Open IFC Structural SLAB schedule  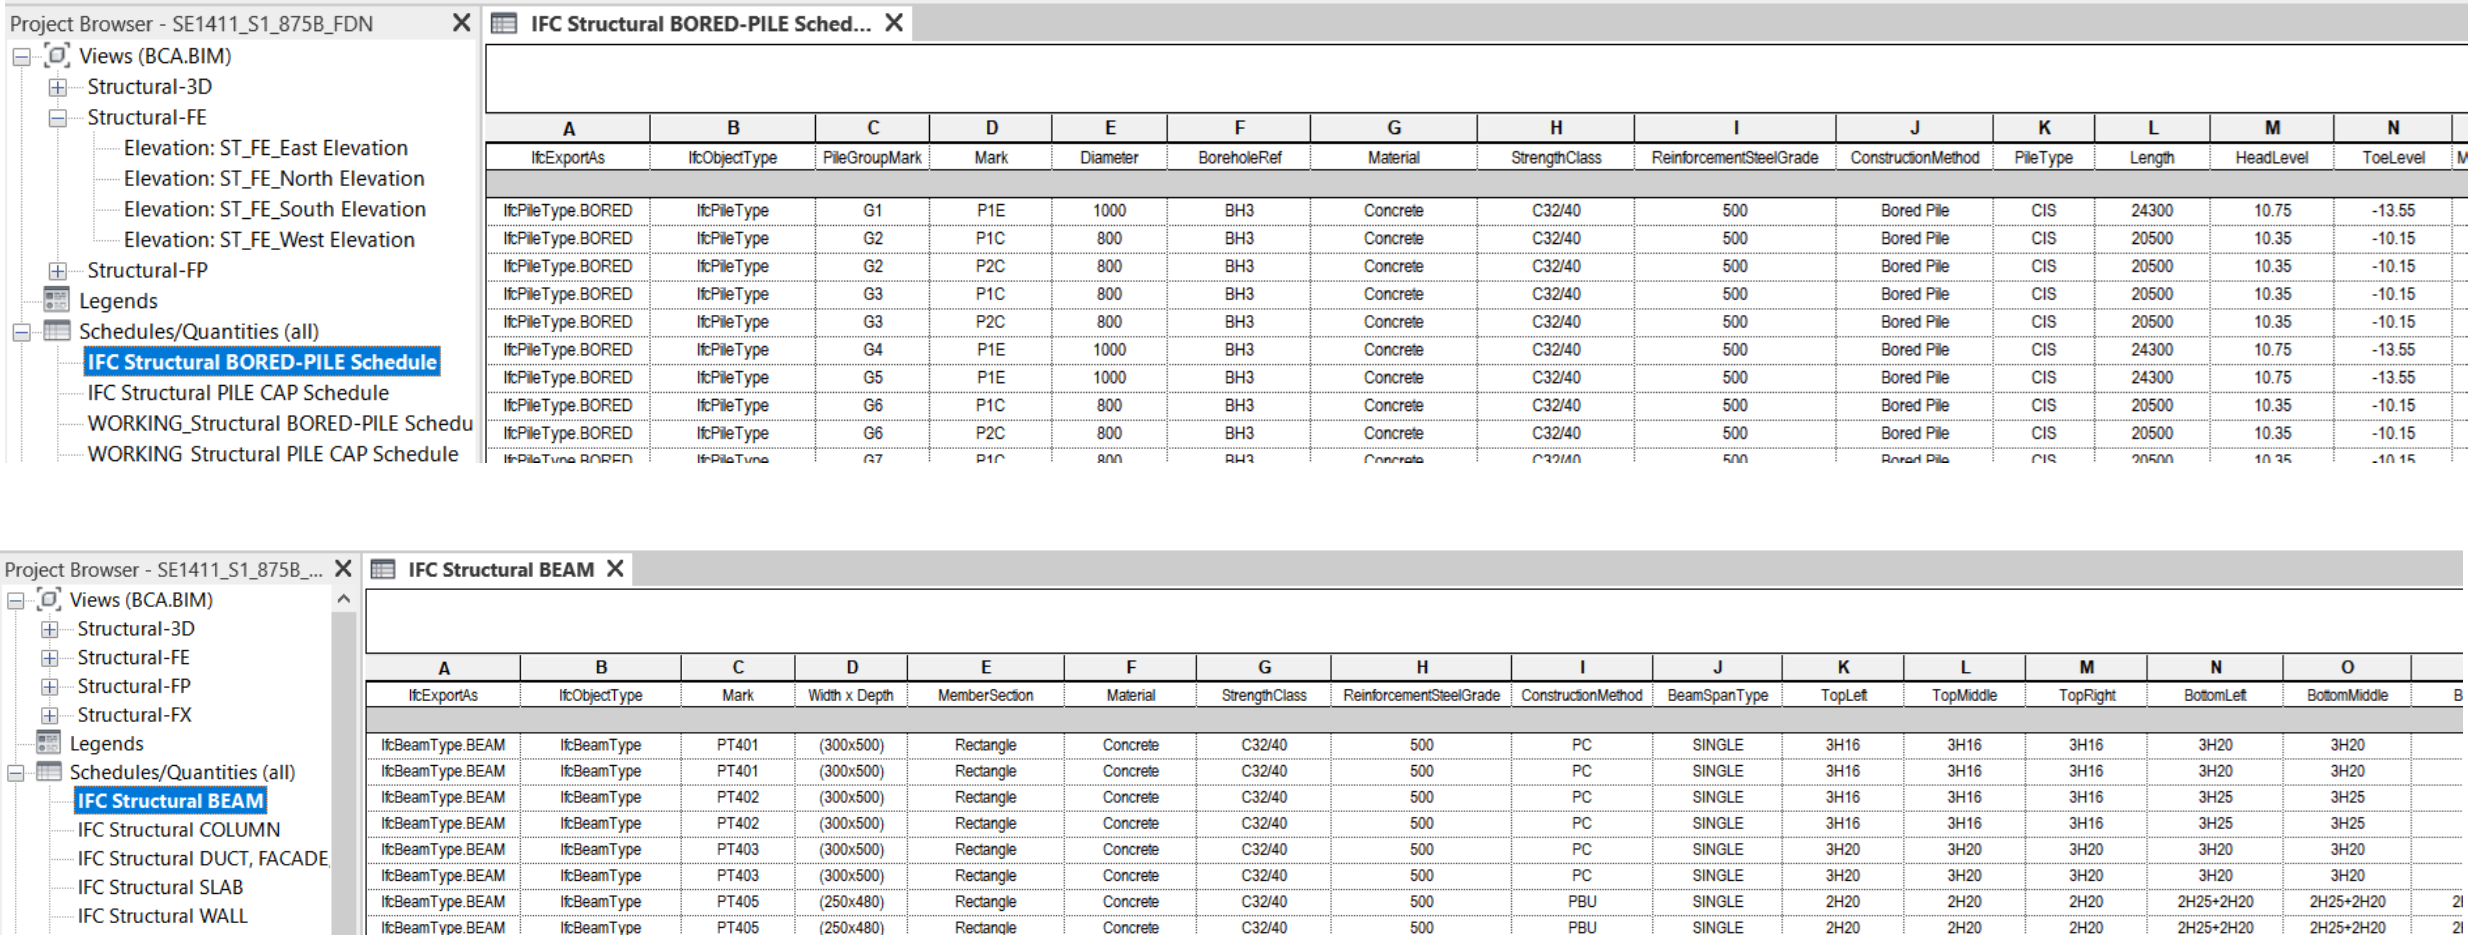tap(160, 887)
